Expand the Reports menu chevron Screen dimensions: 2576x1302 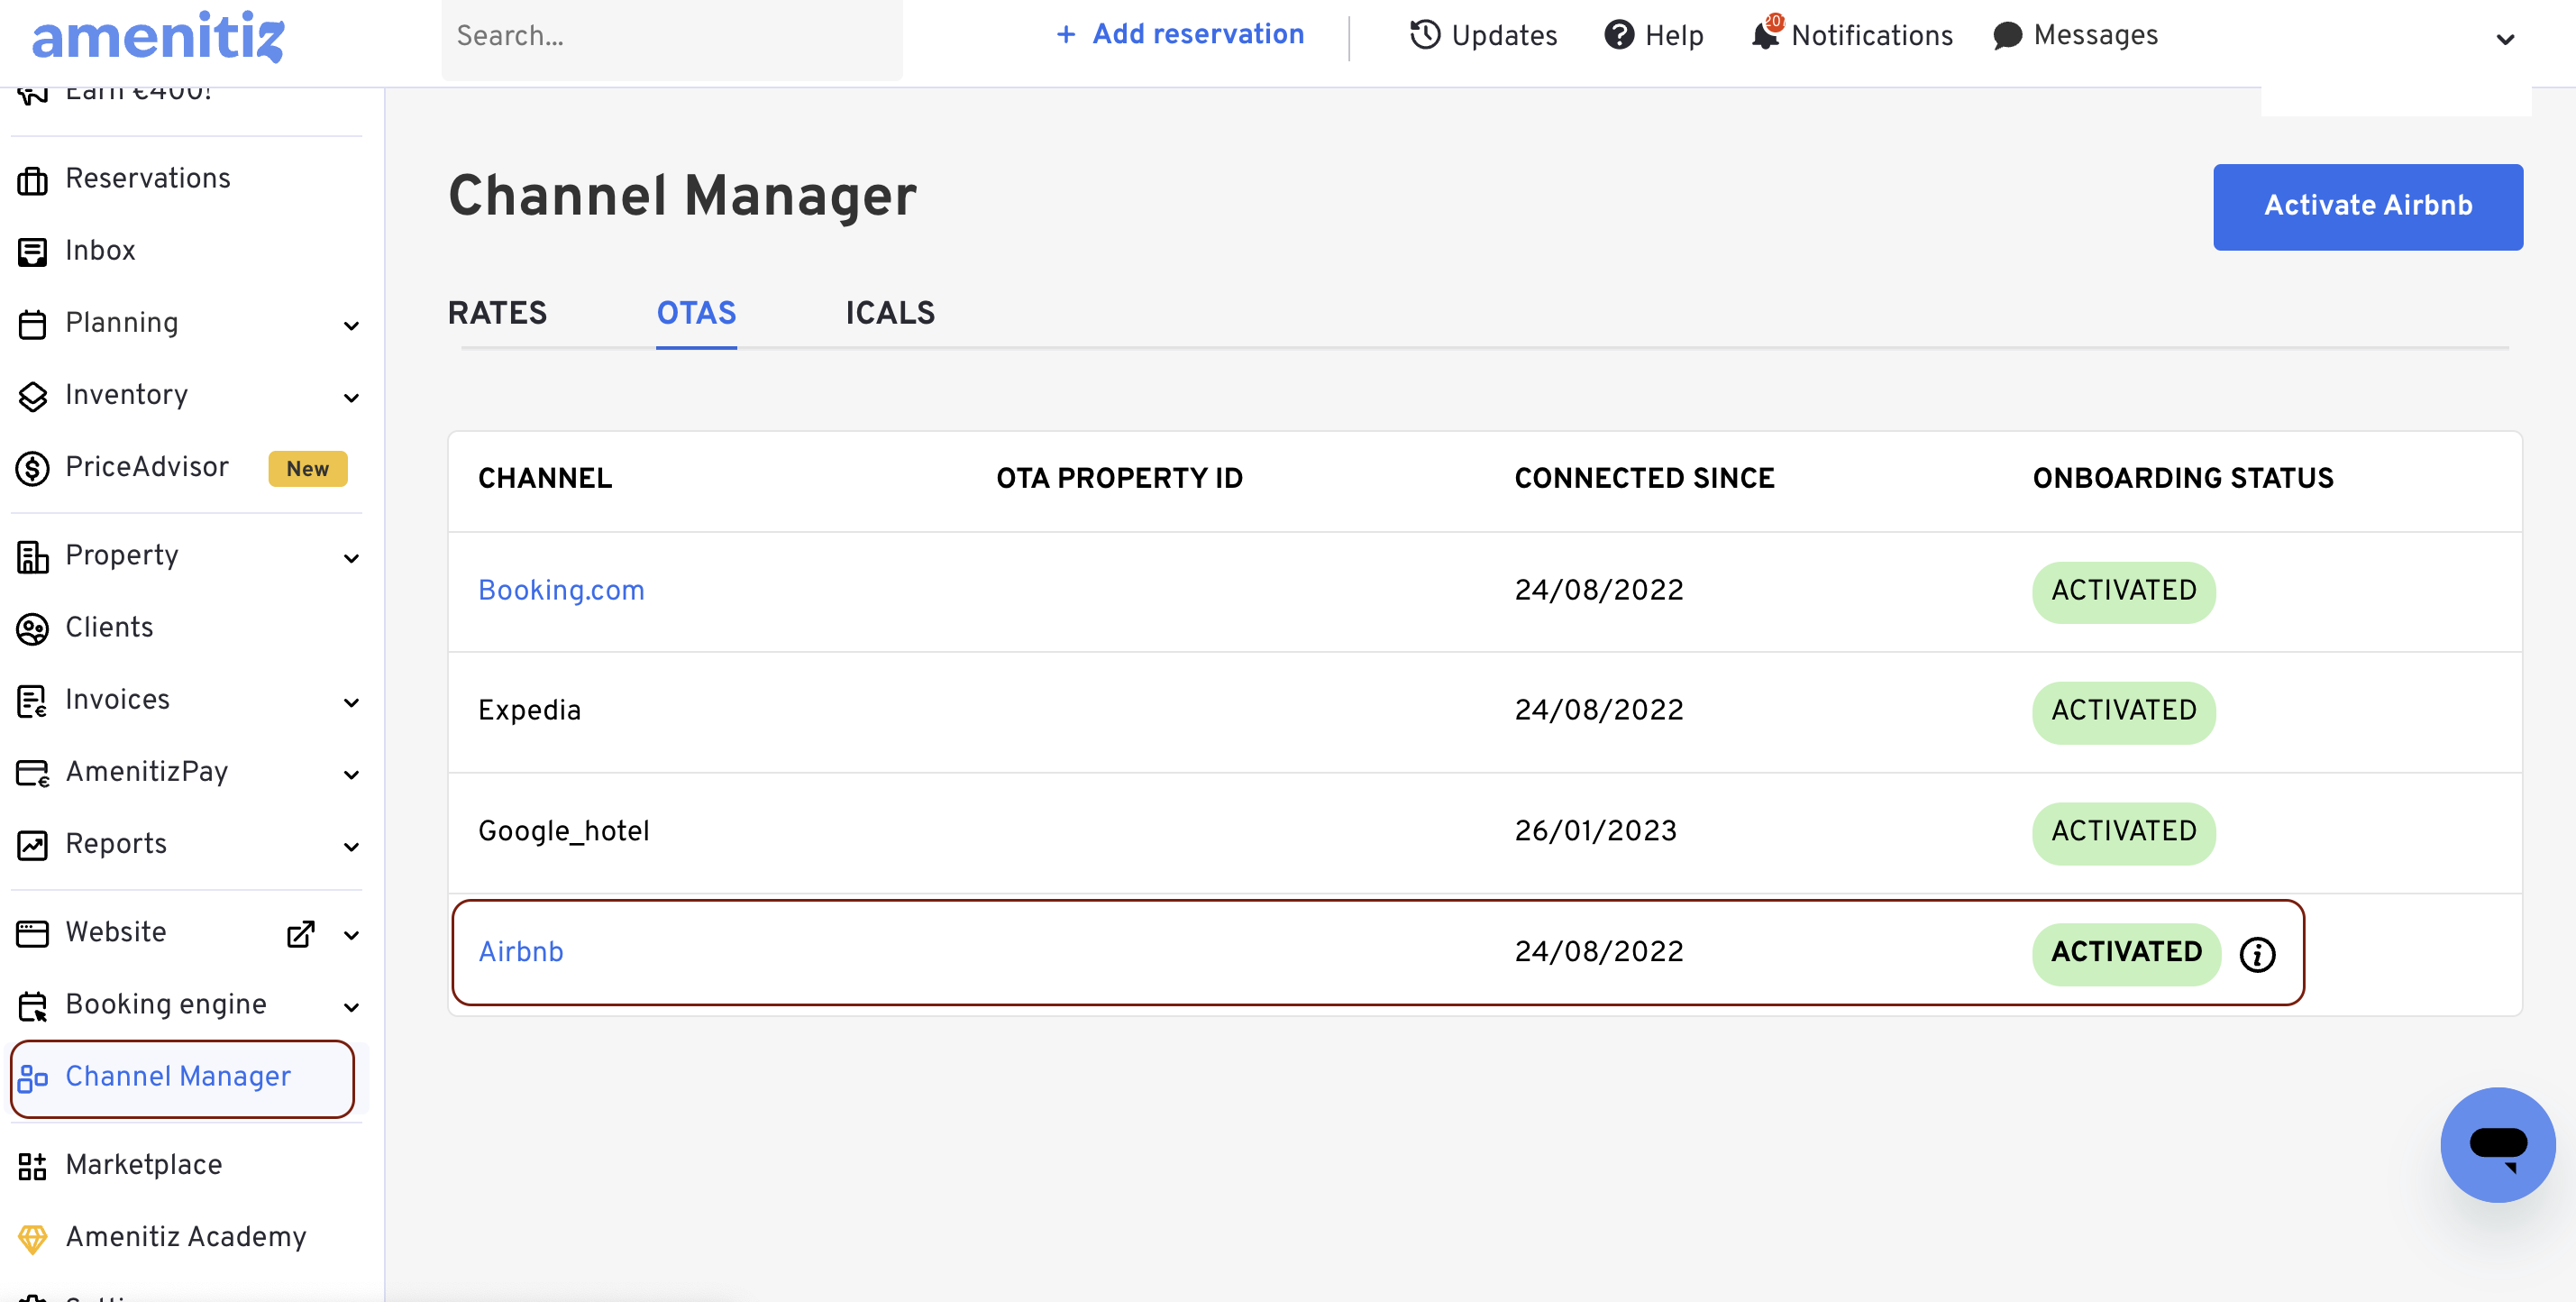pyautogui.click(x=351, y=847)
